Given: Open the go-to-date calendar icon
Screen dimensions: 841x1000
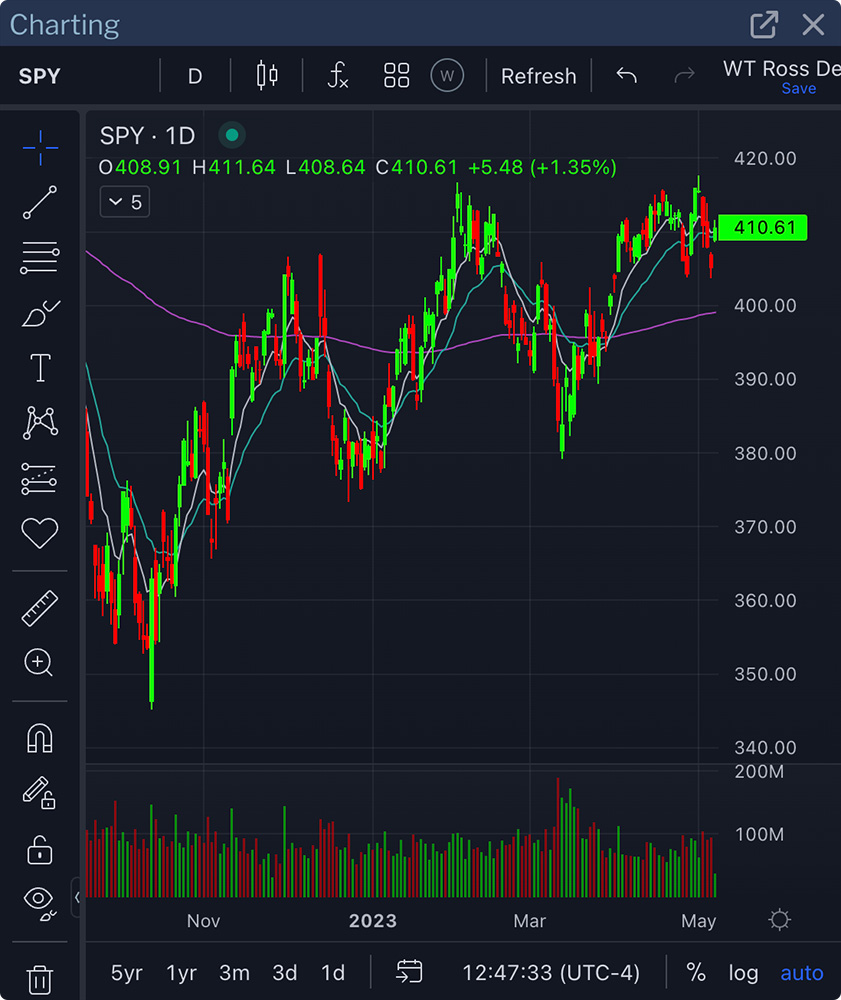Looking at the screenshot, I should [x=409, y=972].
